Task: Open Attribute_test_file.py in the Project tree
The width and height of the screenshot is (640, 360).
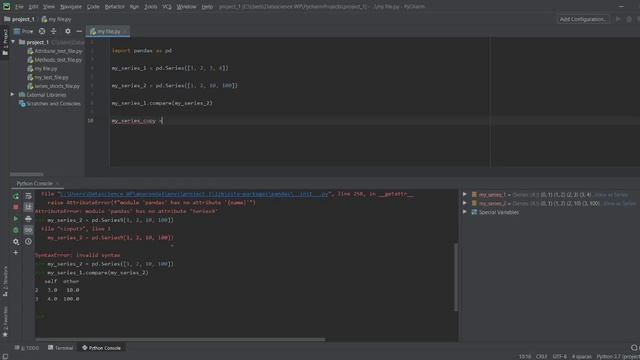Action: [x=55, y=51]
